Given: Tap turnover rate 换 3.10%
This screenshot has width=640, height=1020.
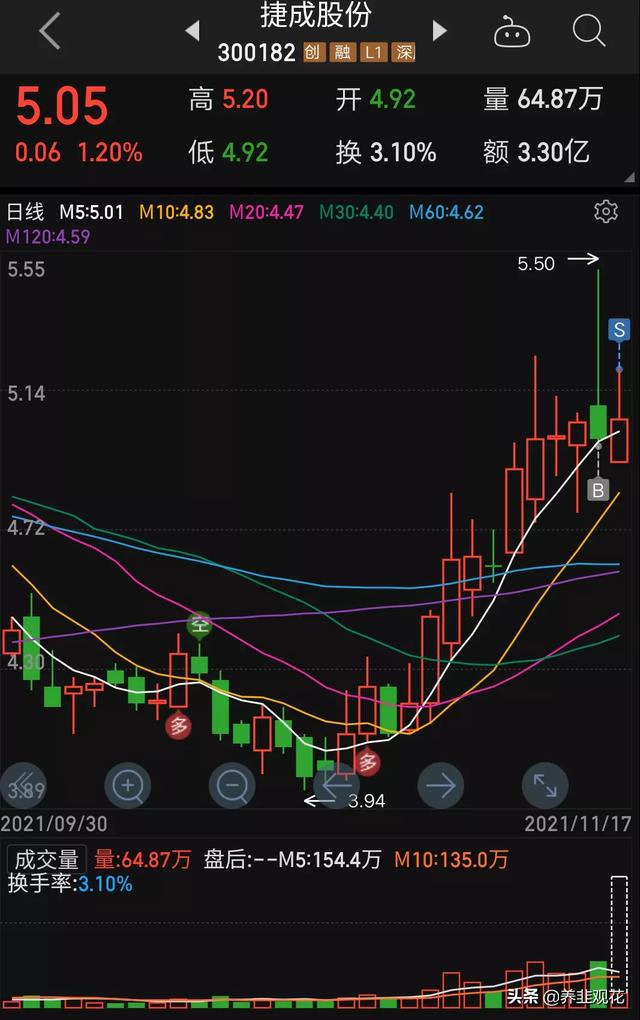Looking at the screenshot, I should tap(386, 153).
